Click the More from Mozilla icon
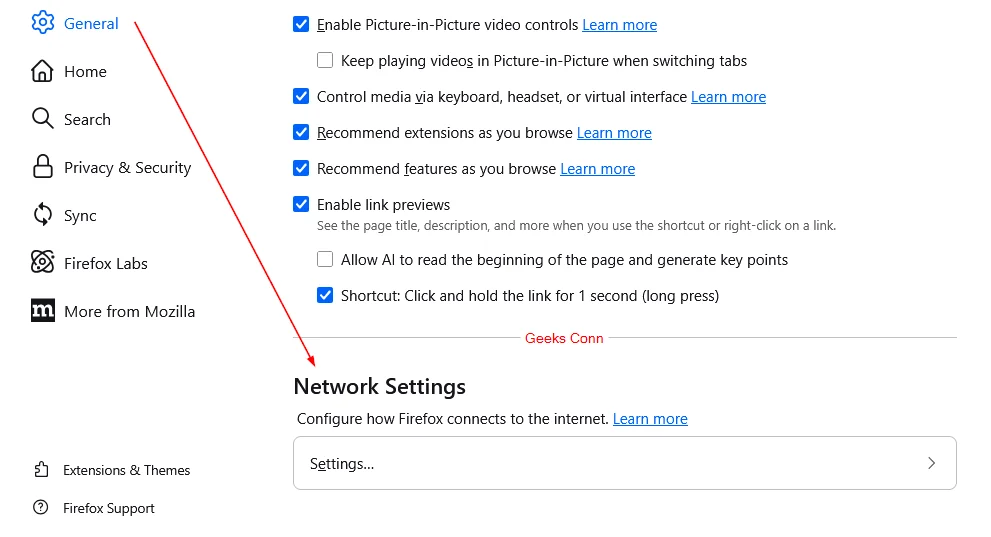This screenshot has width=991, height=537. (x=42, y=311)
